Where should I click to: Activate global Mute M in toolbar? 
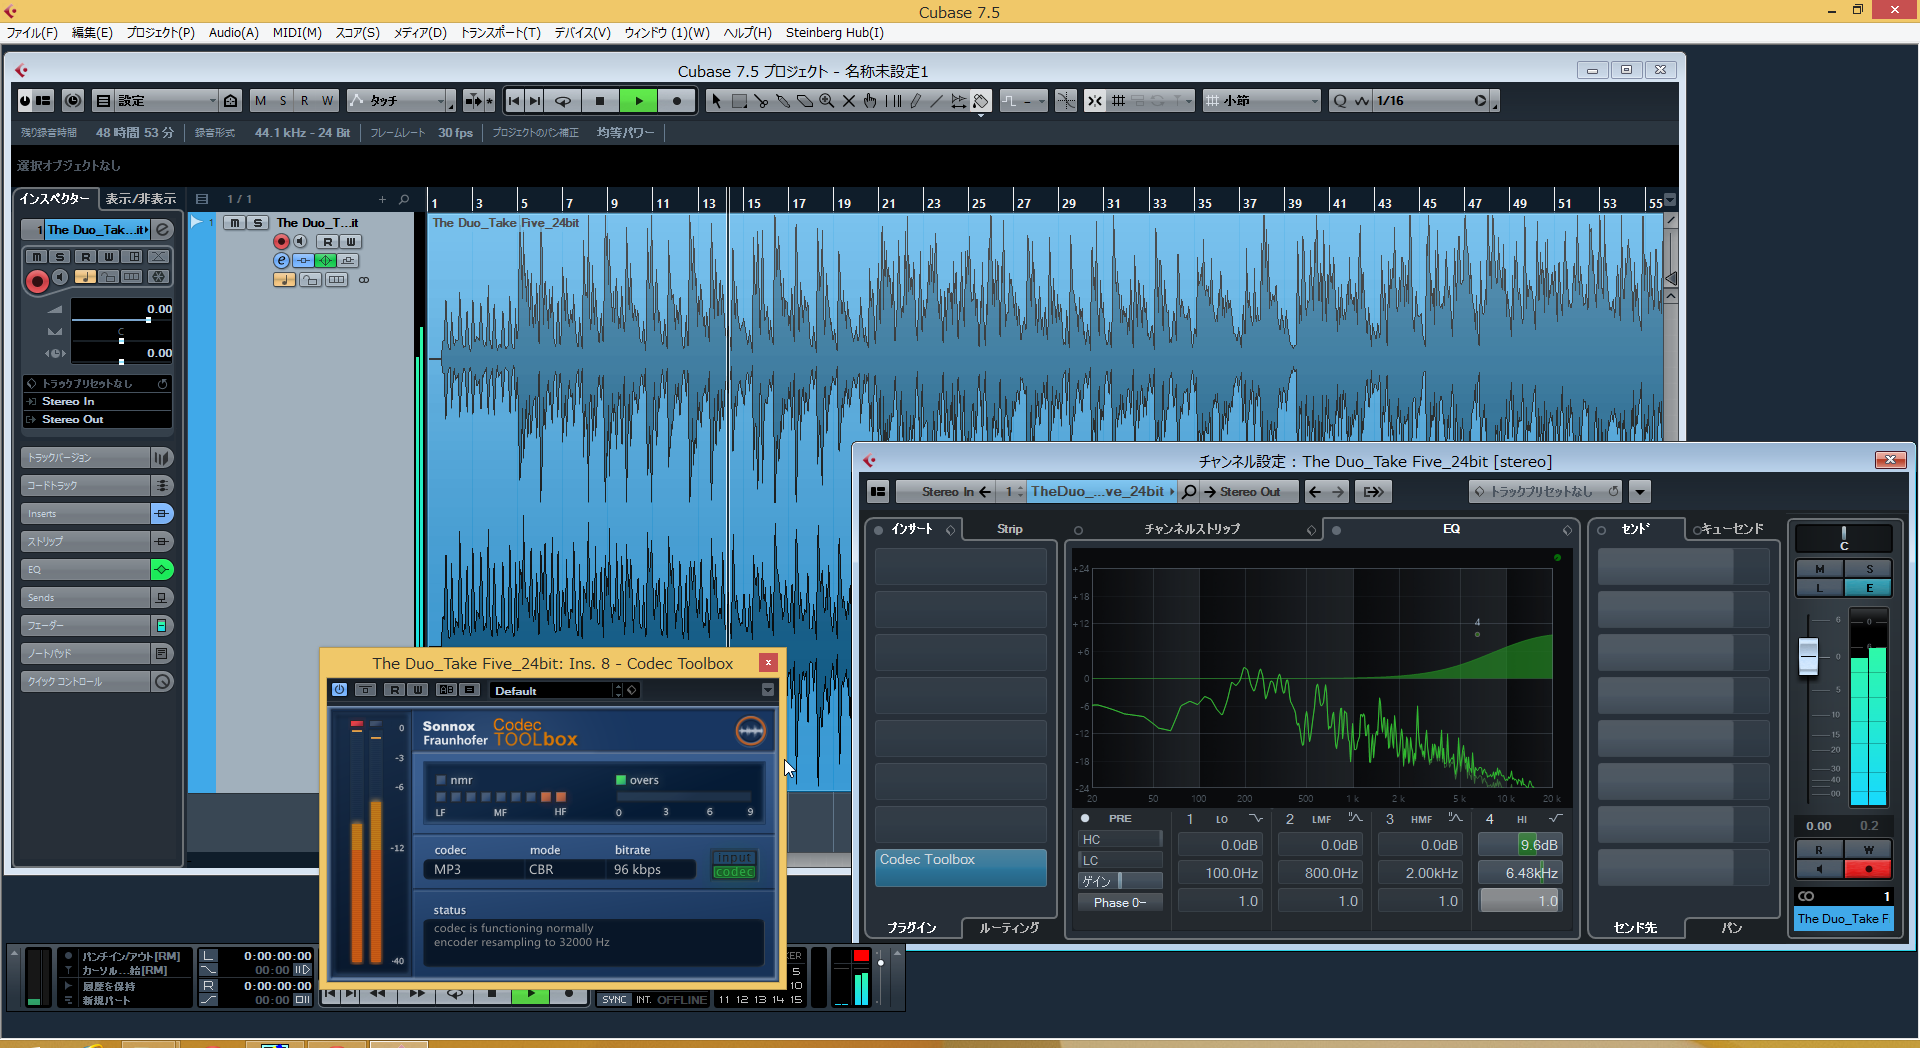pos(261,101)
